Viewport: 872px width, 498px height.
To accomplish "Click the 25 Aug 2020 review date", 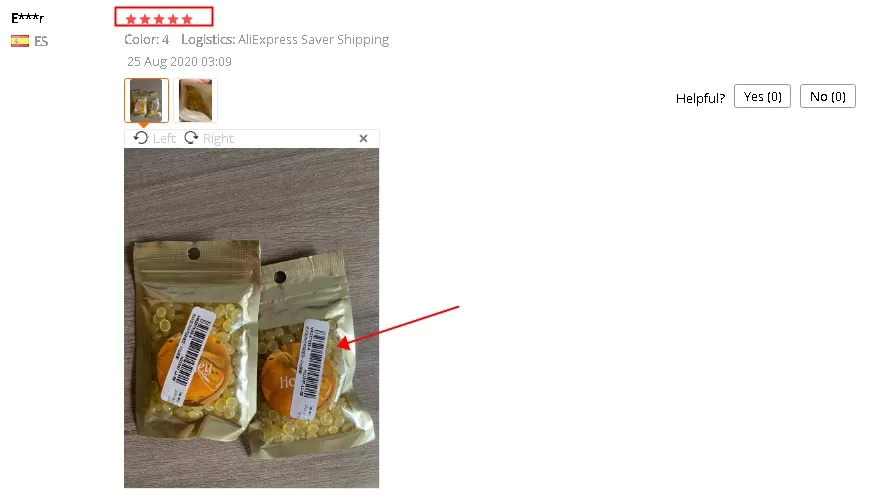I will point(179,61).
